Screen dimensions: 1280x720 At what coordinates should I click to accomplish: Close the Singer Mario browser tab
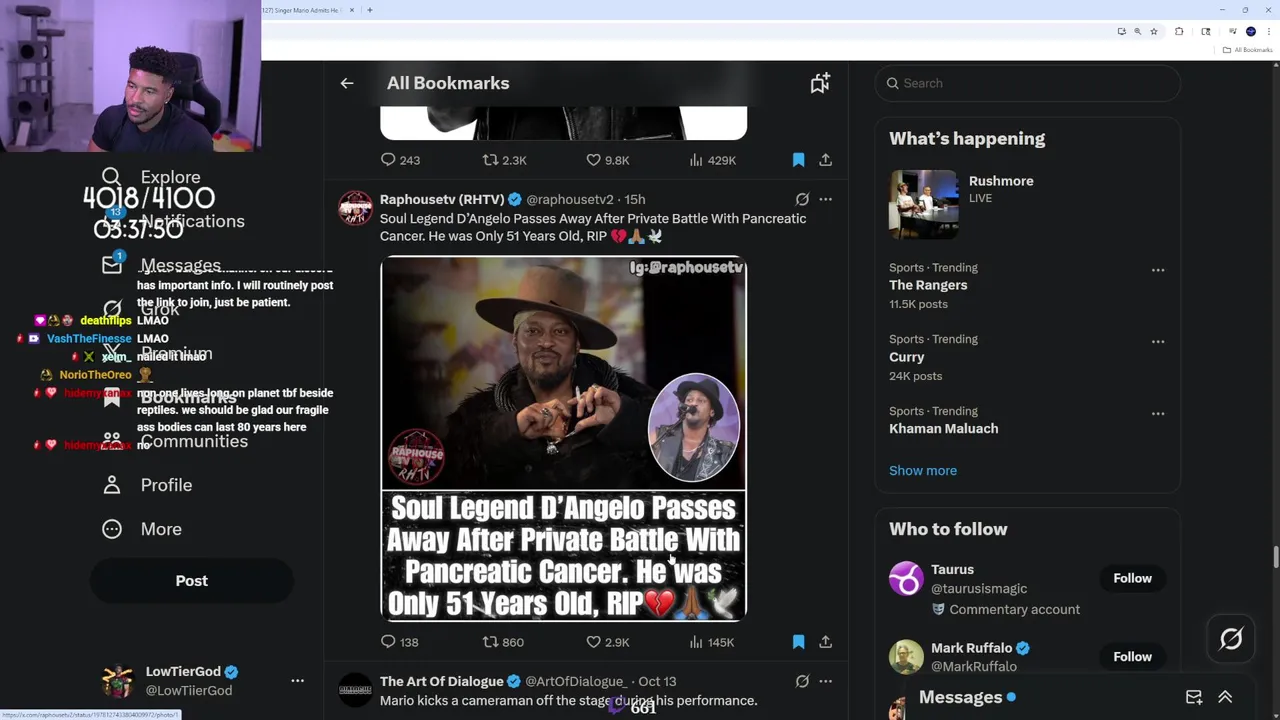[352, 10]
